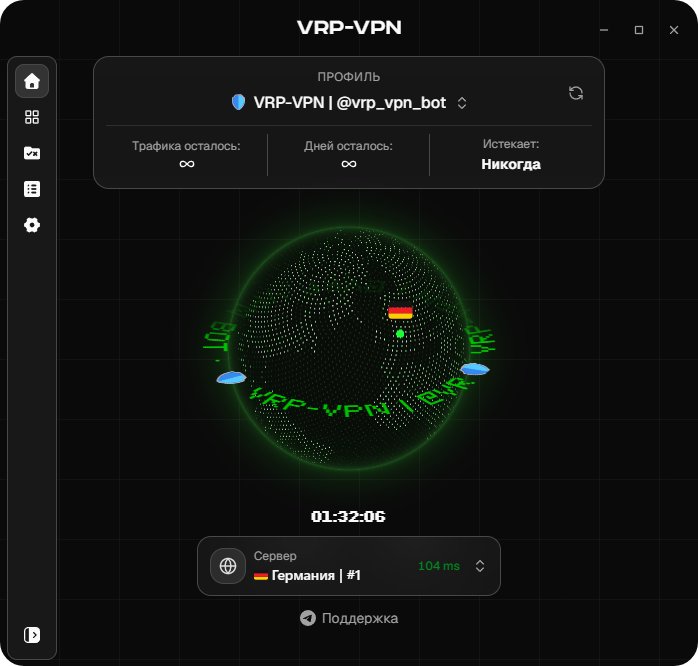The height and width of the screenshot is (666, 698).
Task: Click the German flag on the globe
Action: pos(400,312)
